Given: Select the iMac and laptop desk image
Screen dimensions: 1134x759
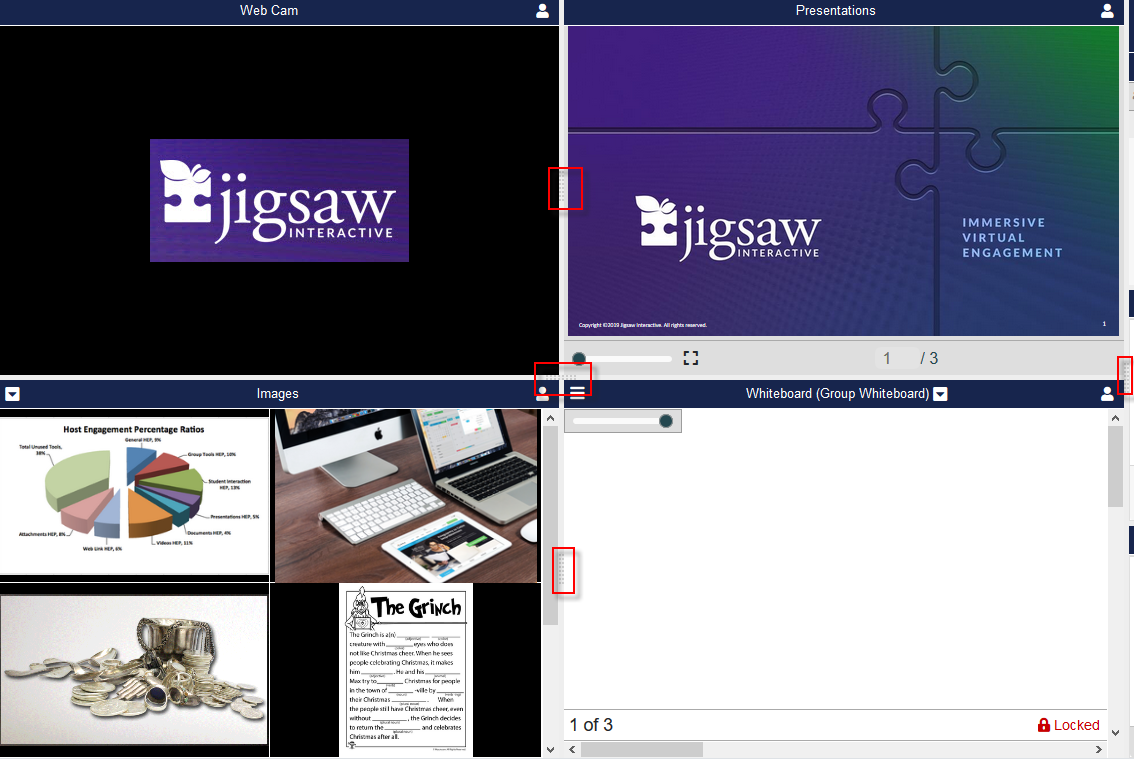Looking at the screenshot, I should click(x=407, y=495).
